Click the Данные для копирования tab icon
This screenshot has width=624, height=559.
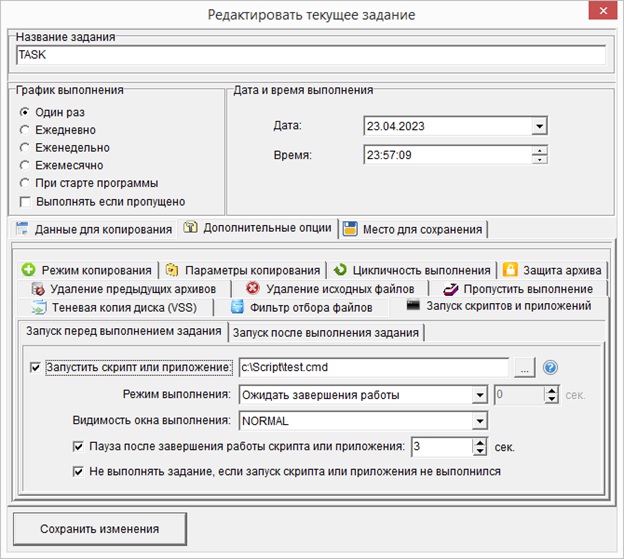pos(22,229)
